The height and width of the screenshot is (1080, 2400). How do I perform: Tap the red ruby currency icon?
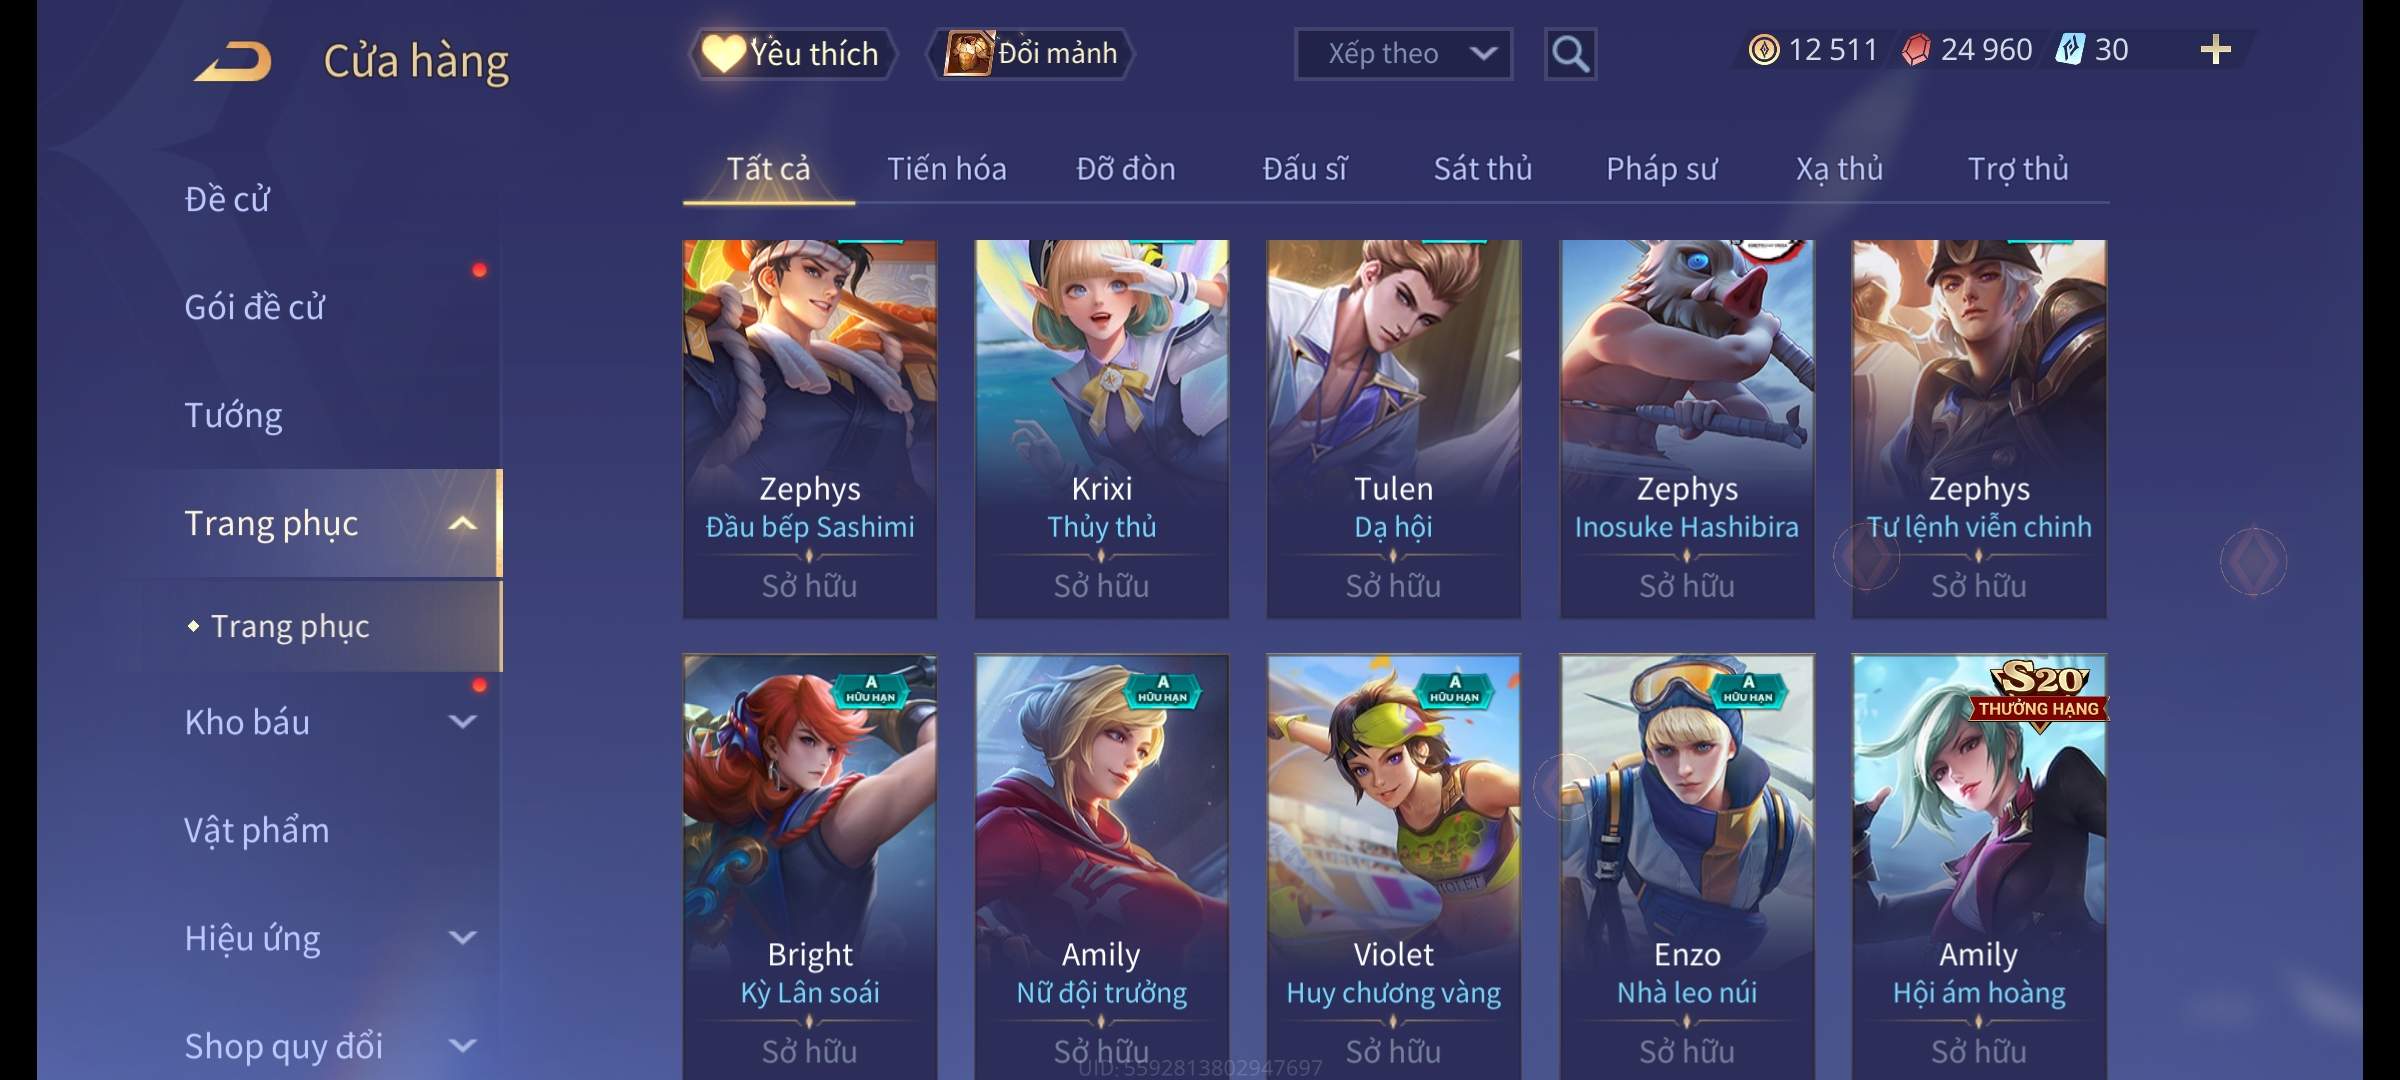1915,50
